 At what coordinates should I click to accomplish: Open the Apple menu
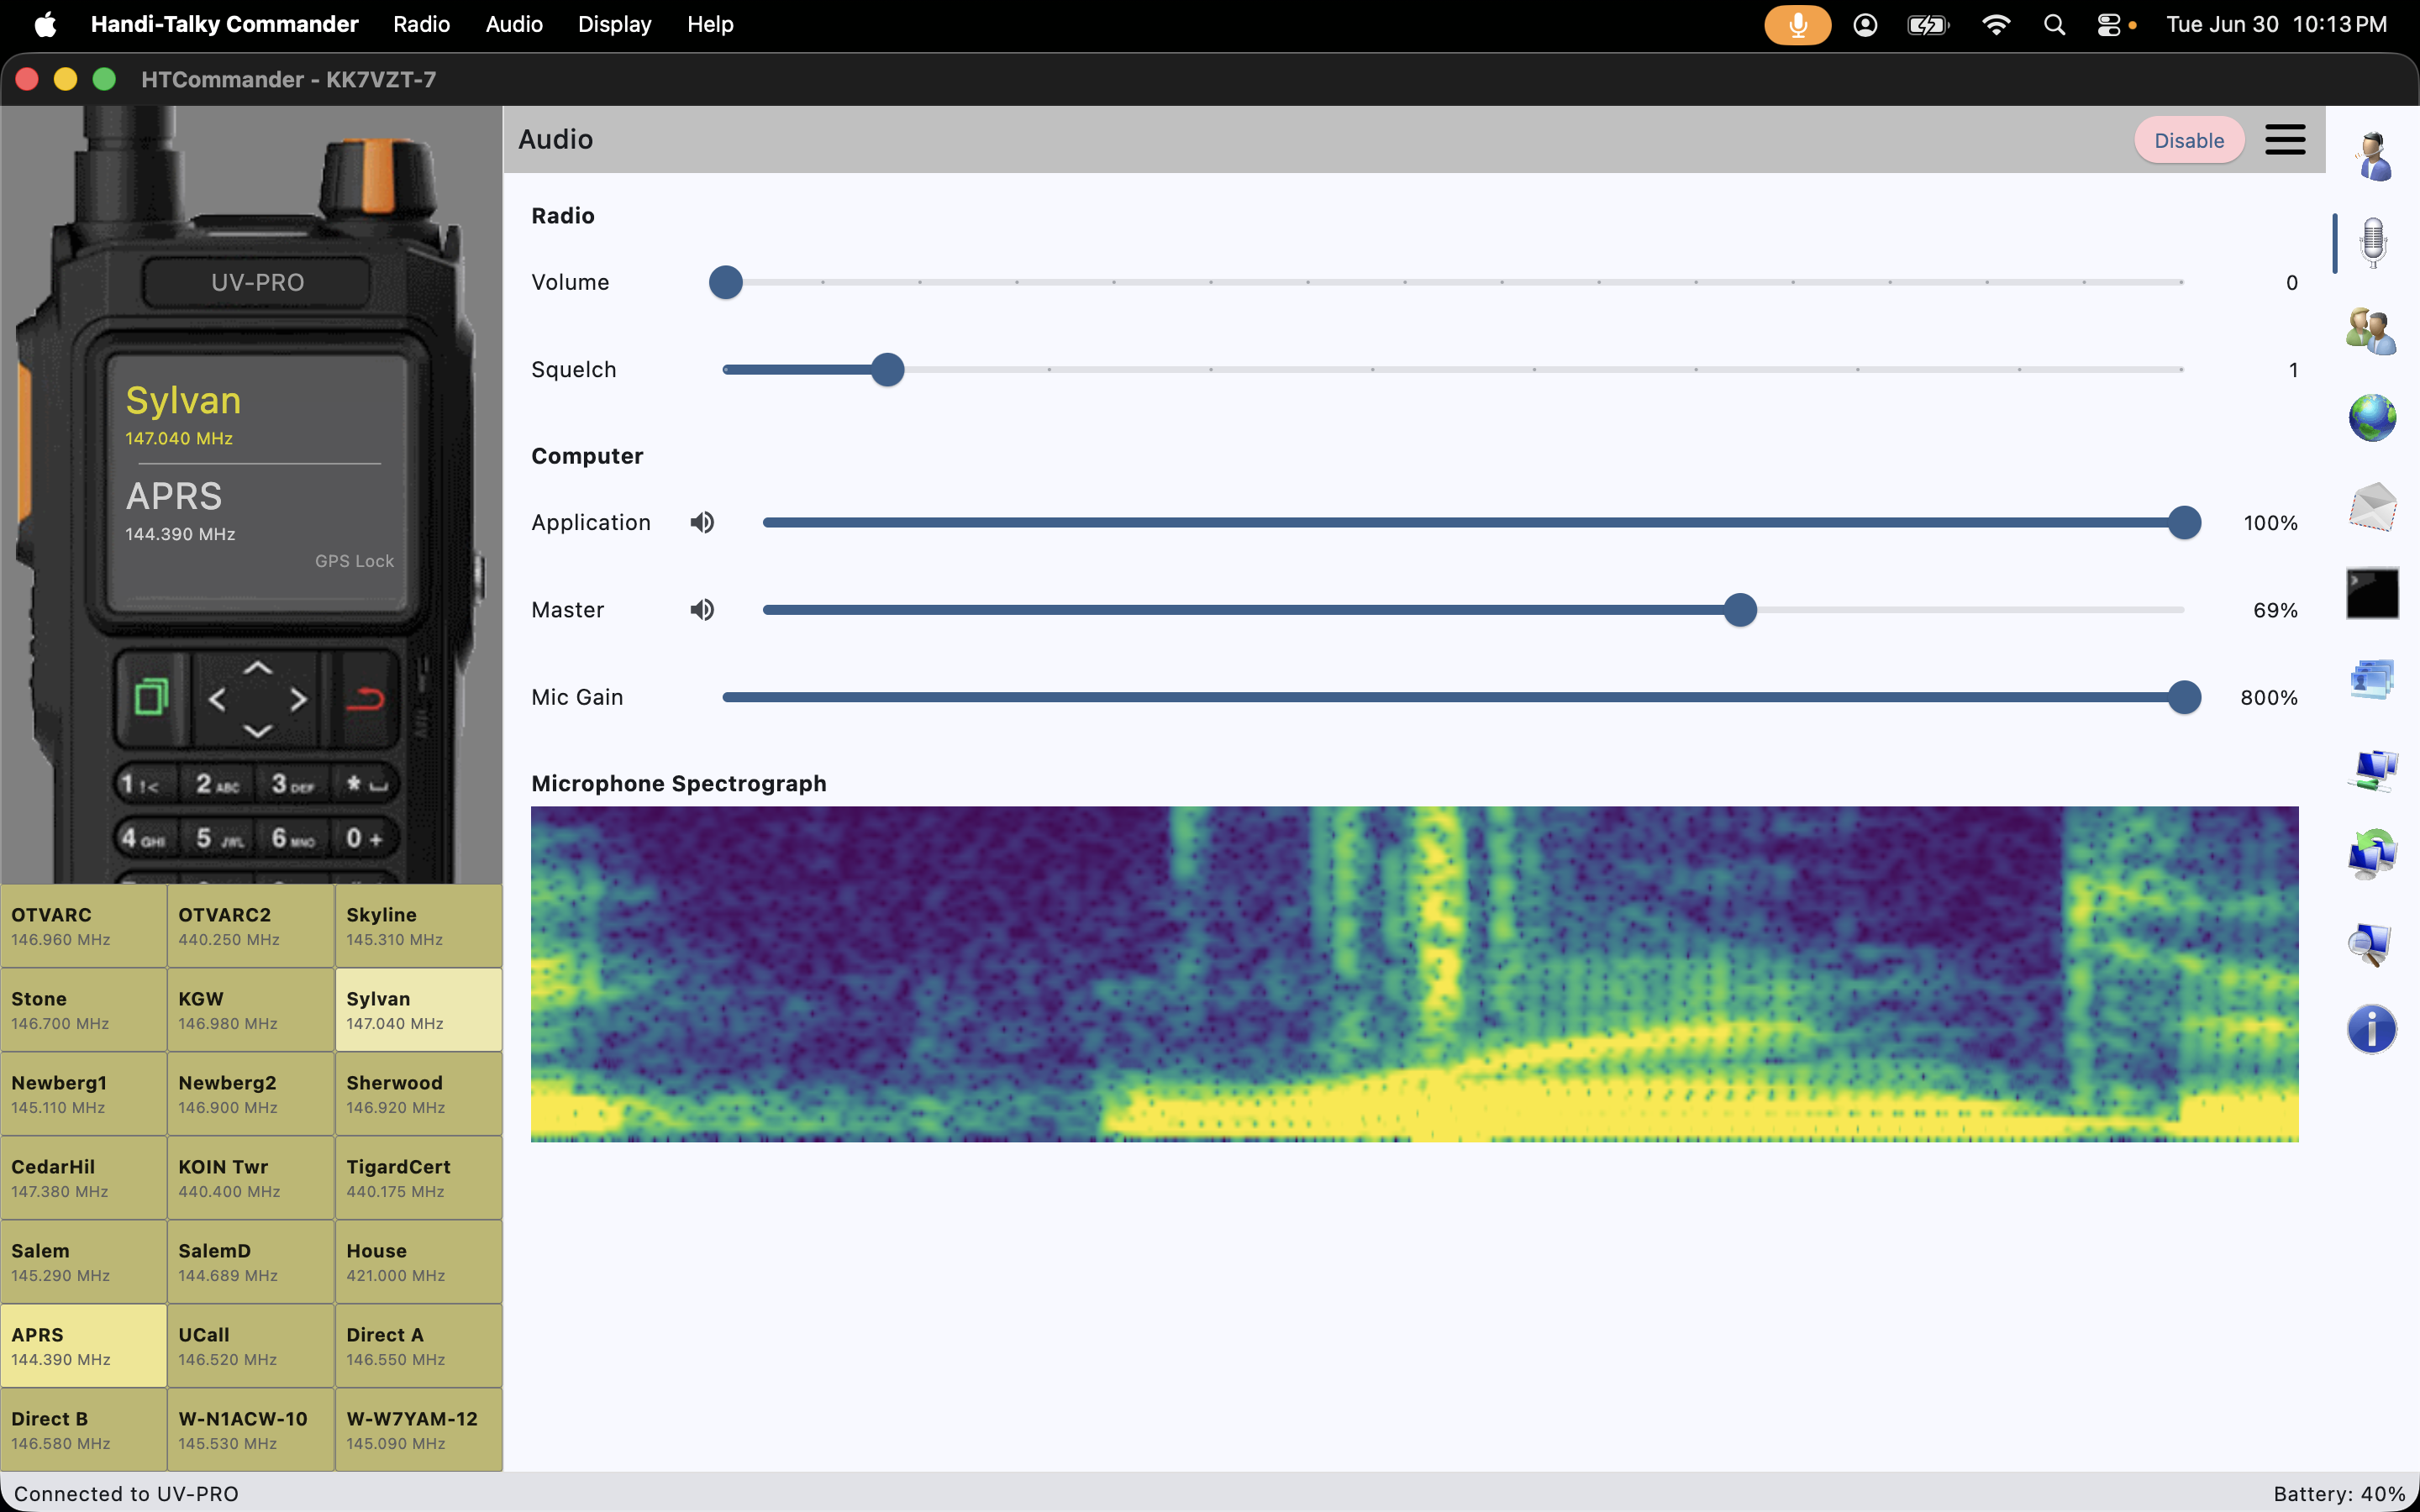tap(45, 24)
